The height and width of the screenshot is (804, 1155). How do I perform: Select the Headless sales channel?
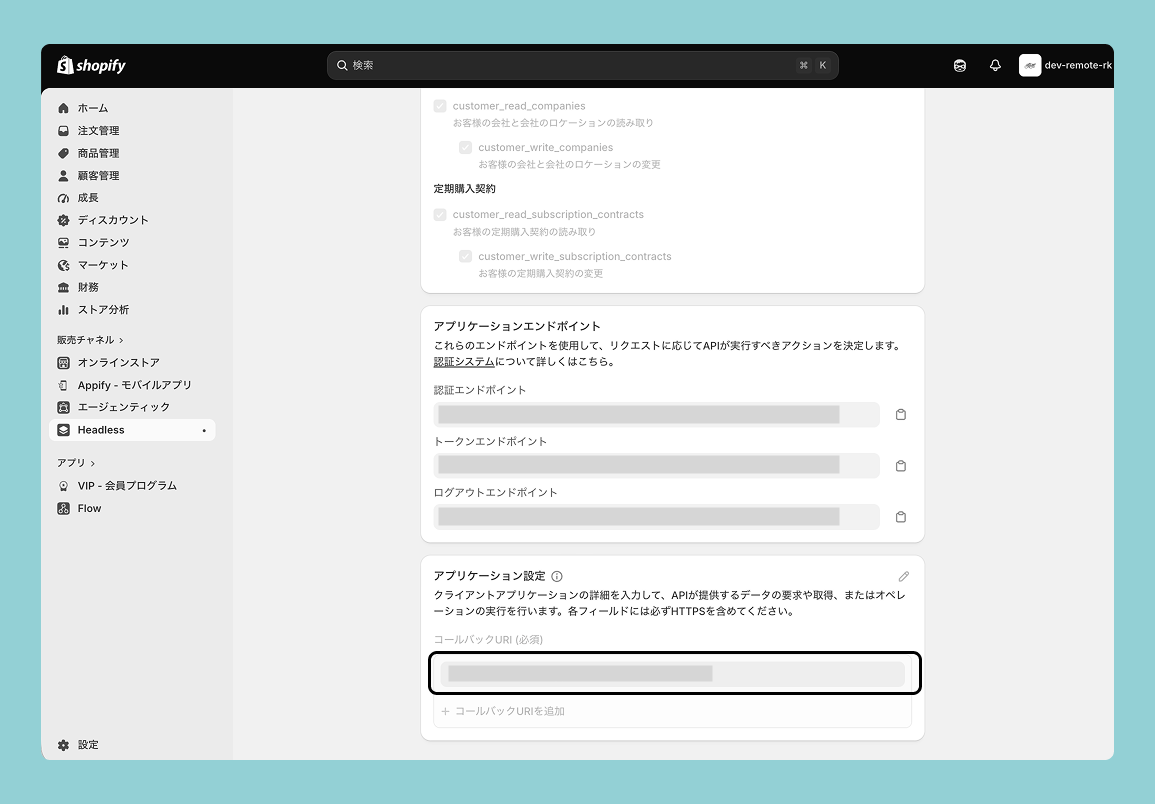[132, 430]
